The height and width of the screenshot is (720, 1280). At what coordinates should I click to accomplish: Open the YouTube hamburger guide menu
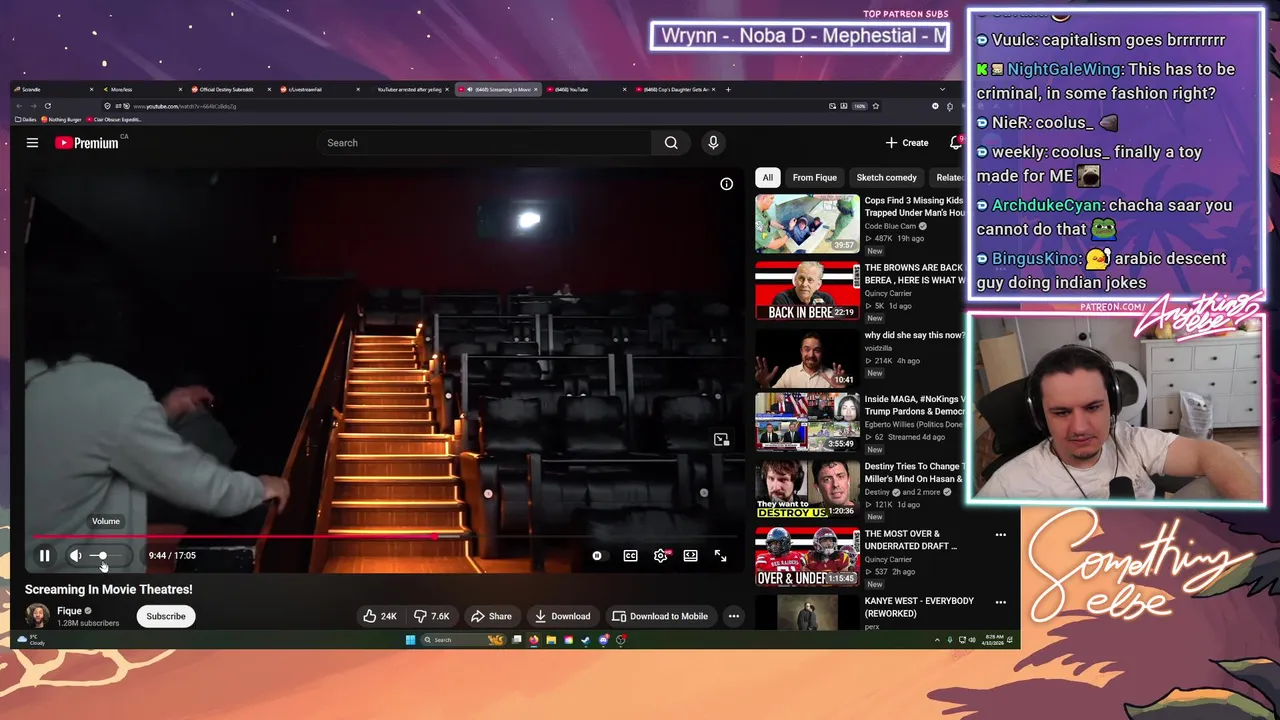[32, 143]
